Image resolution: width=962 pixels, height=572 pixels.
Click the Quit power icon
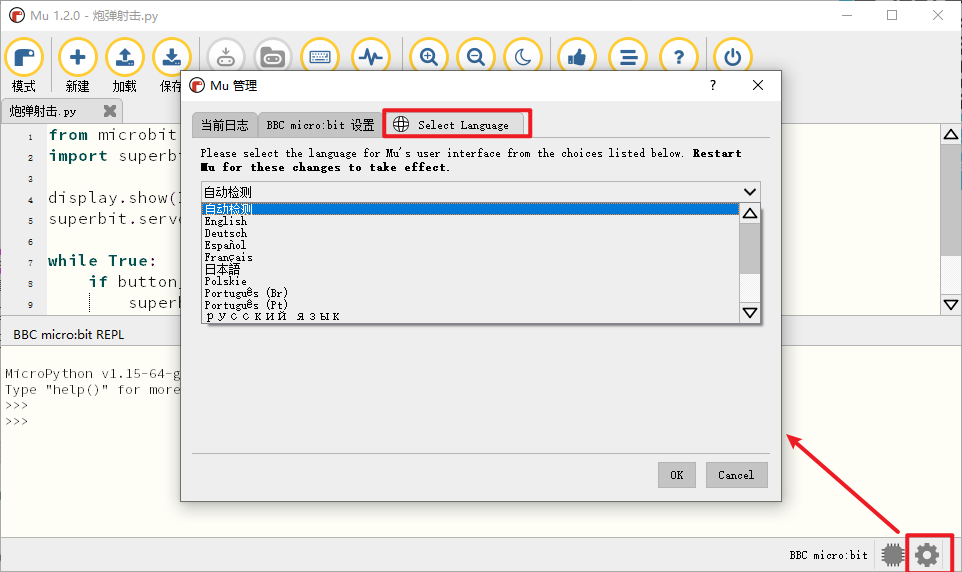732,58
